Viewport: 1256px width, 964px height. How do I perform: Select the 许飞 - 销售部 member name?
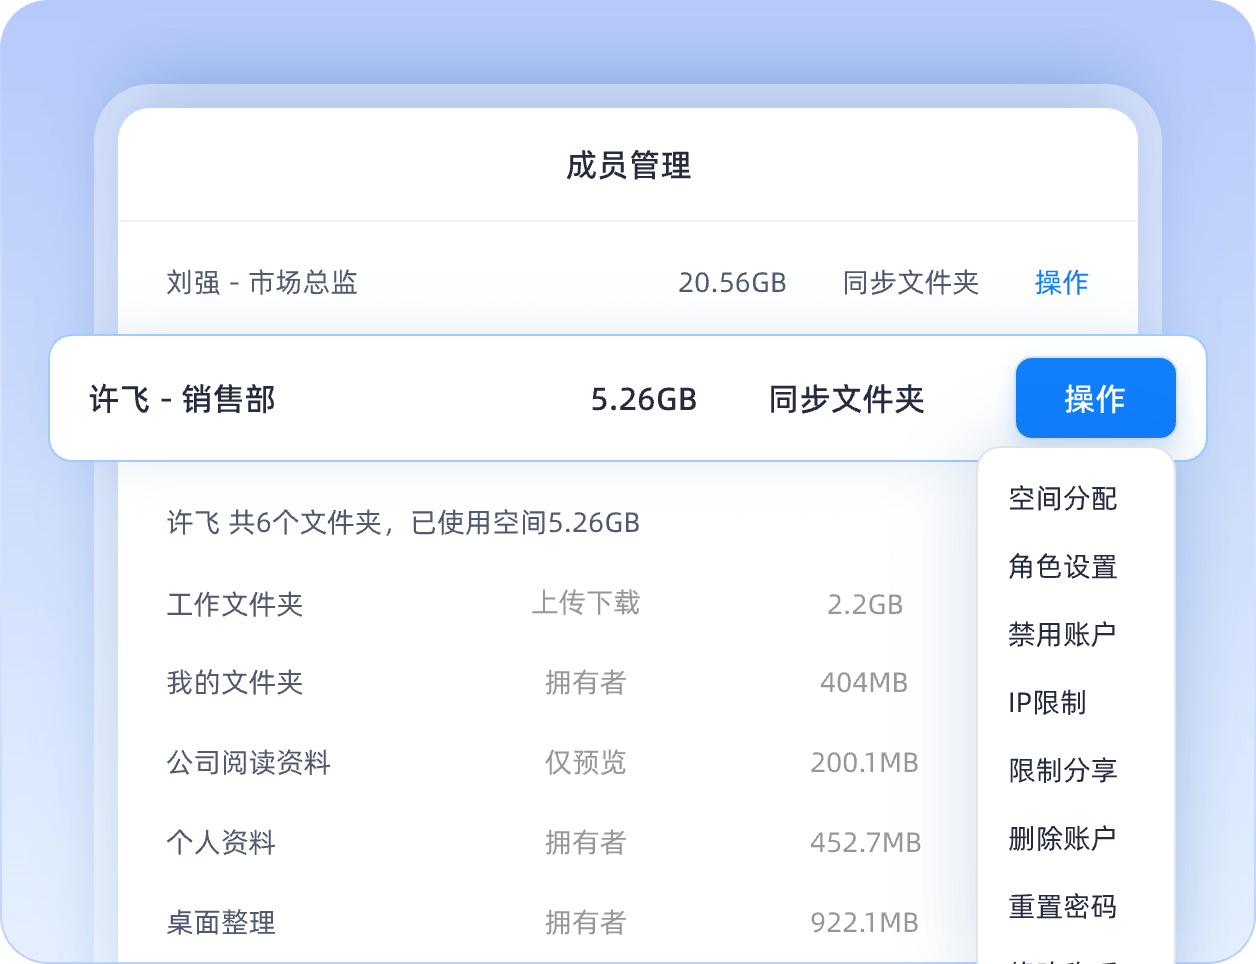click(182, 400)
